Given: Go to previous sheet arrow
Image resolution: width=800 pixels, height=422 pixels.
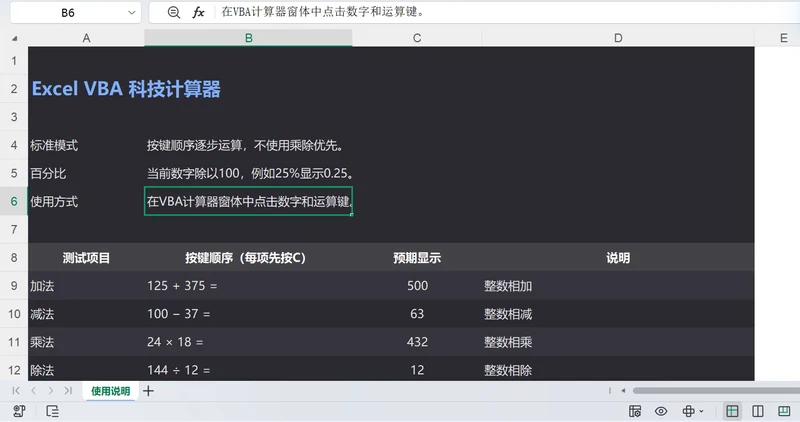Looking at the screenshot, I should pos(33,391).
